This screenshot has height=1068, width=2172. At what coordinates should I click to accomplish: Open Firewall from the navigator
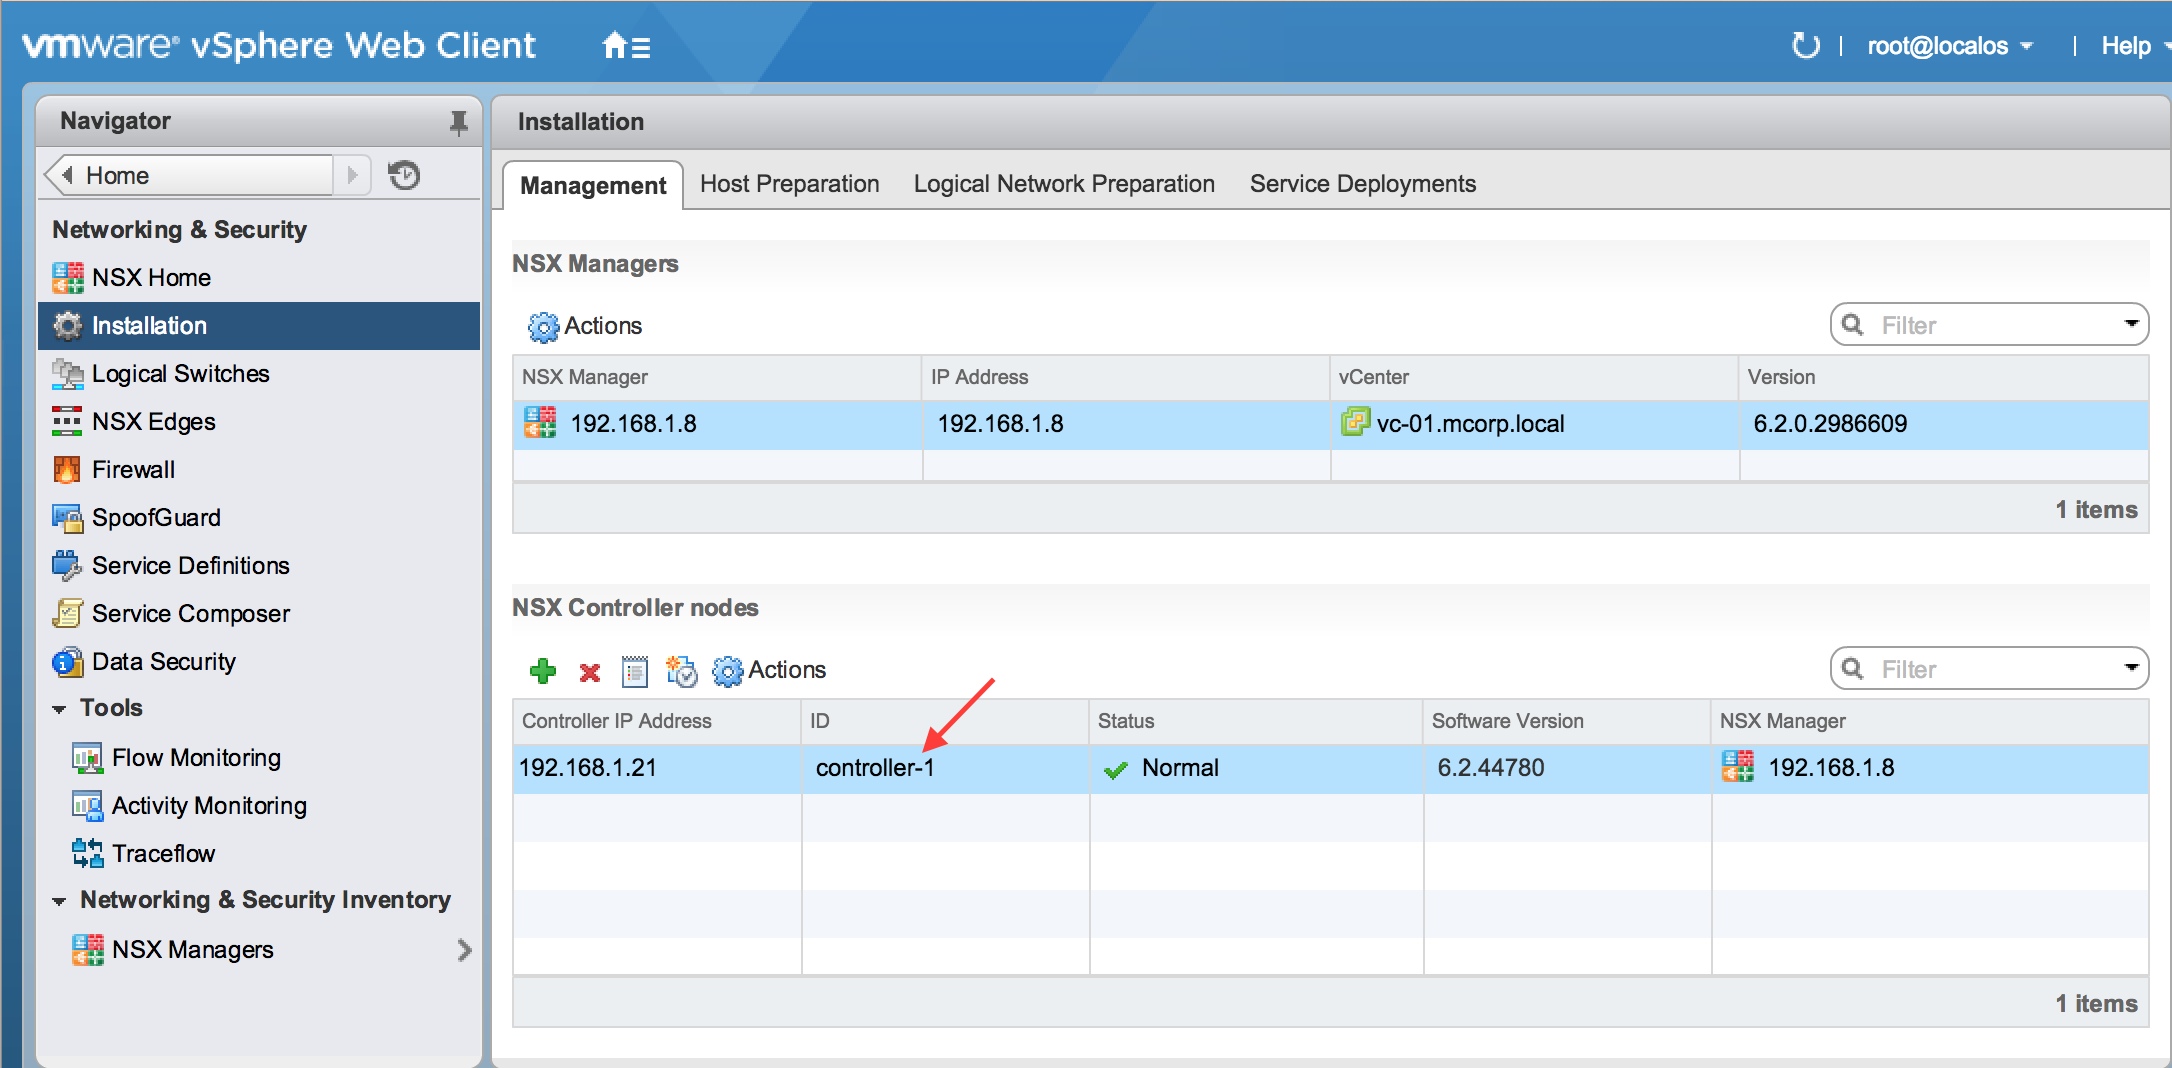(x=133, y=470)
